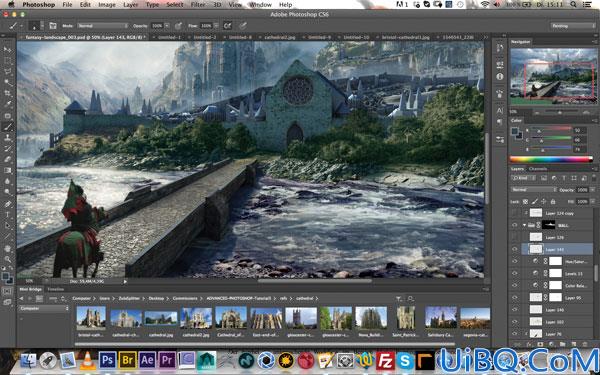Switch to the Channels tab
The height and width of the screenshot is (375, 600).
(538, 169)
